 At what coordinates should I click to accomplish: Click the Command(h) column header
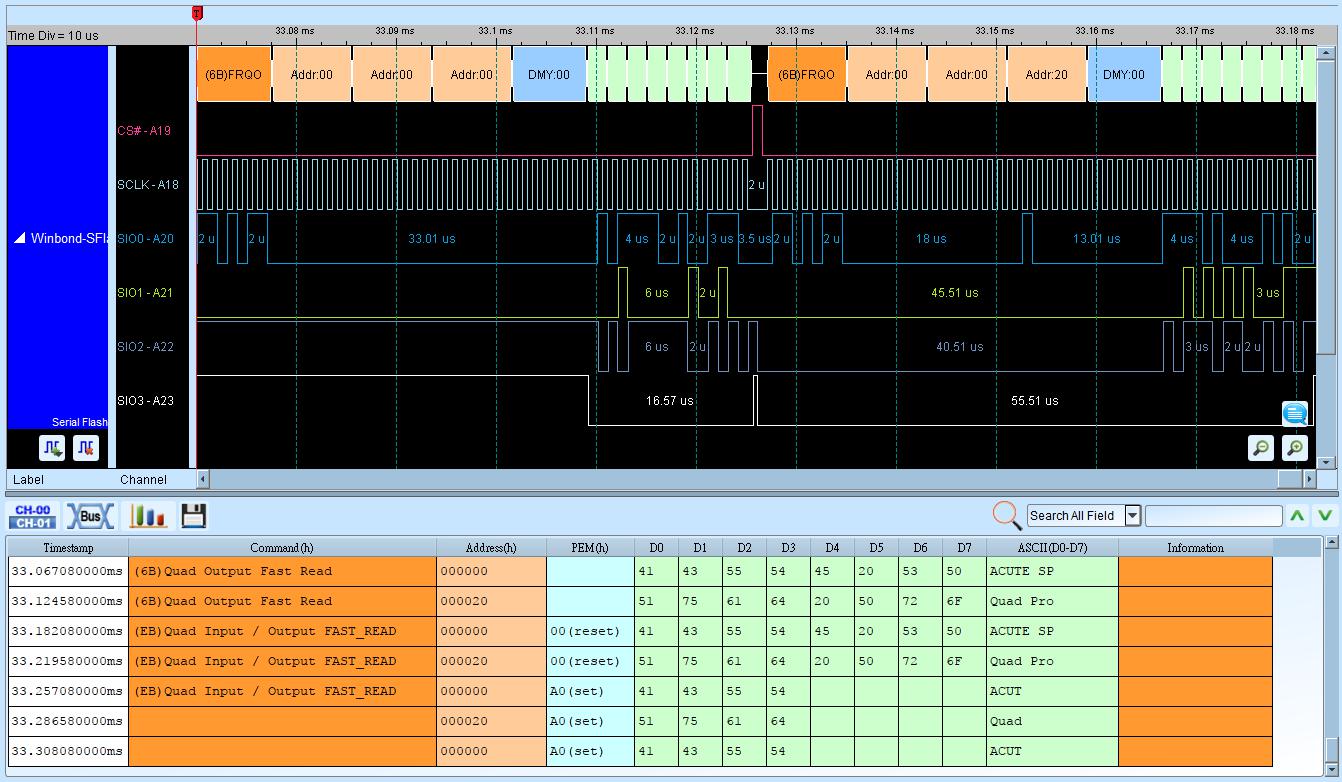282,548
